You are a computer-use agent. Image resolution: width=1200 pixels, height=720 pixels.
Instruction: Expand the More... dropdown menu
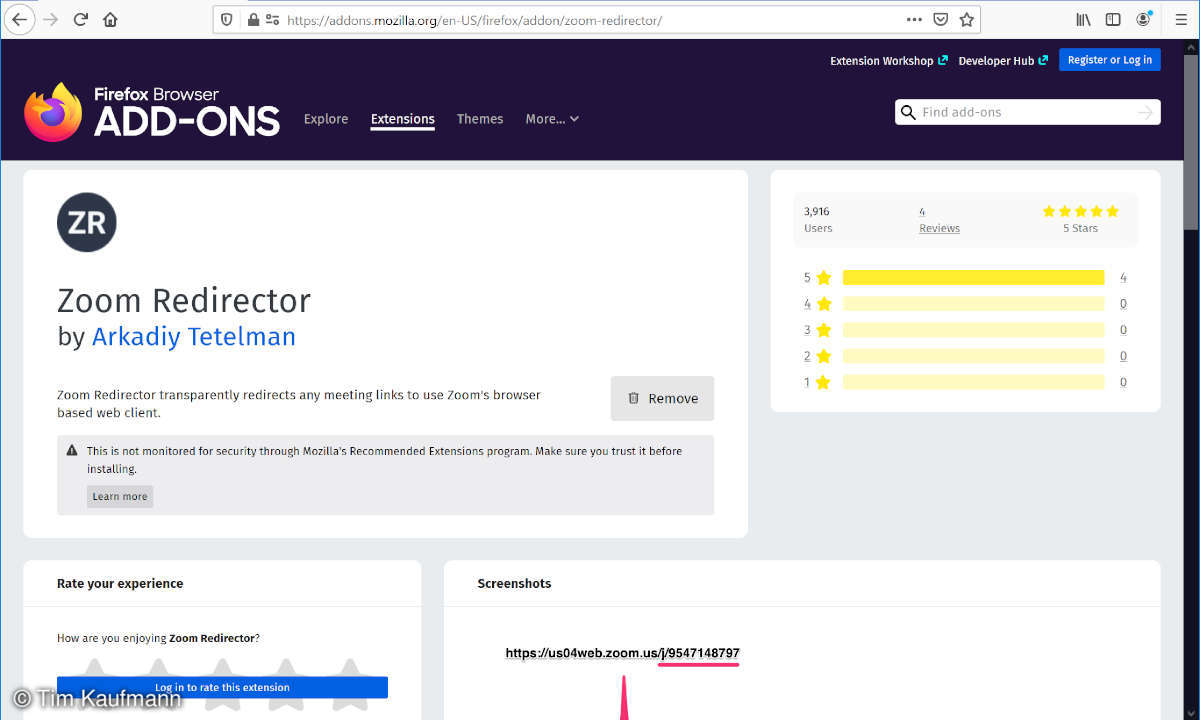click(x=552, y=118)
